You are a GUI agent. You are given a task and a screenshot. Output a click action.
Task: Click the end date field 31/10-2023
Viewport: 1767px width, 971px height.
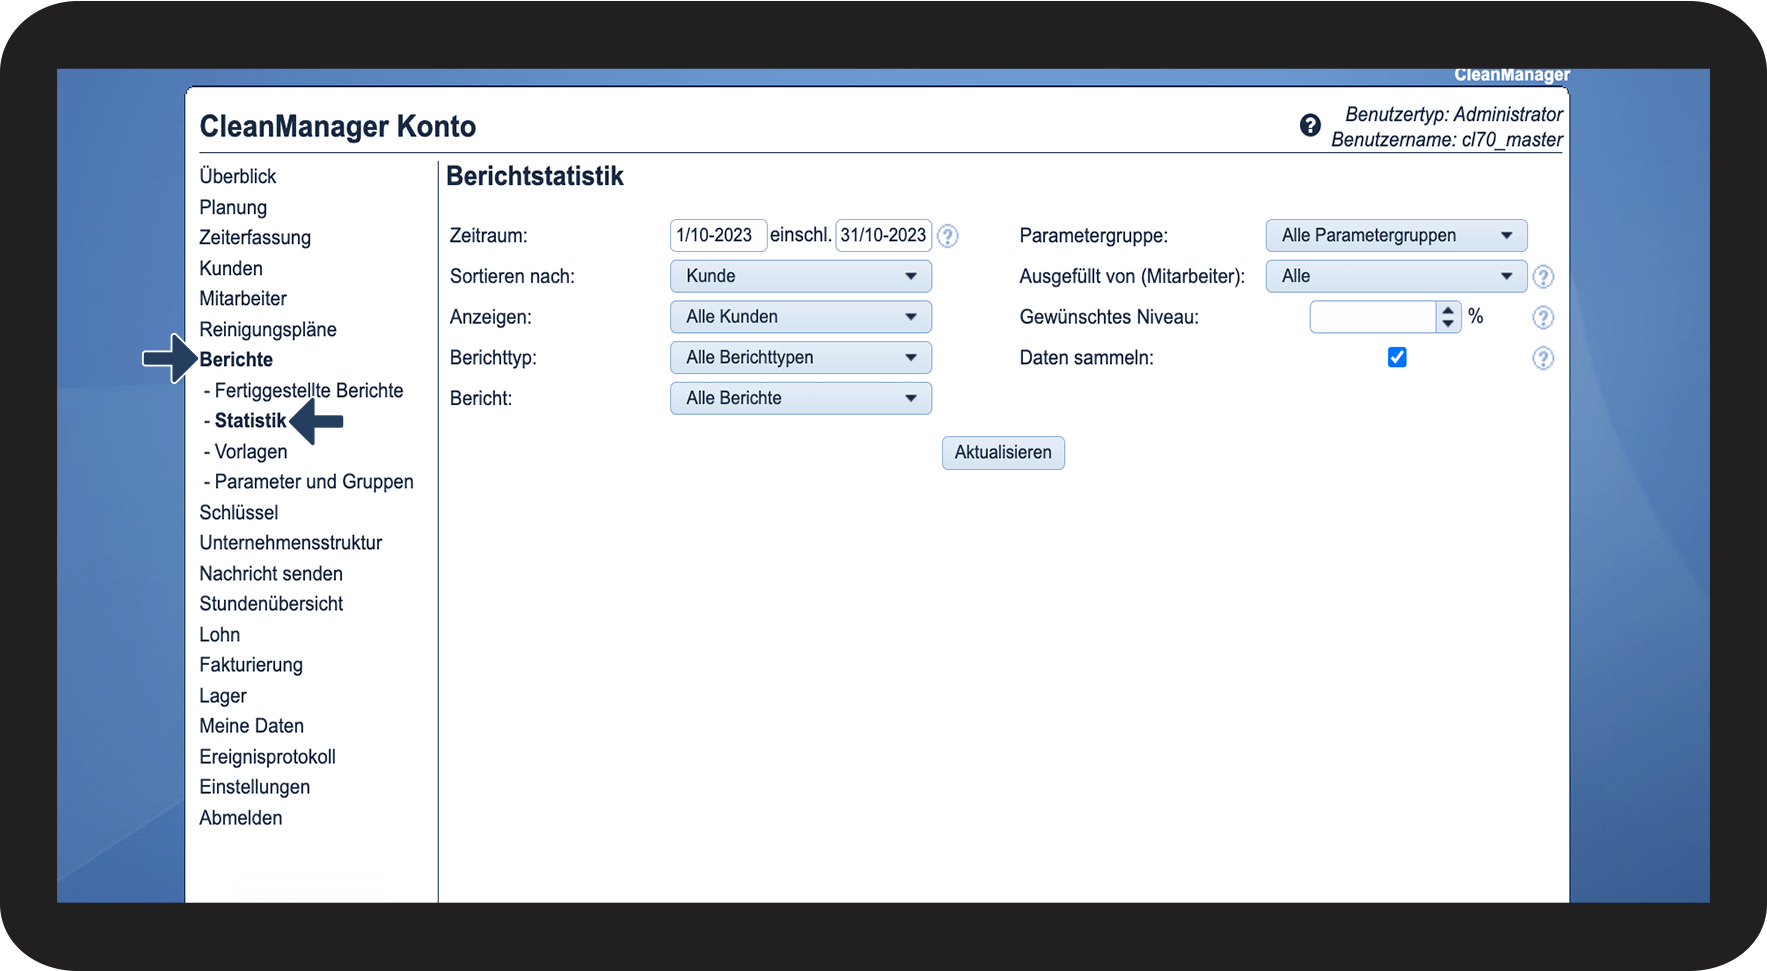(883, 235)
